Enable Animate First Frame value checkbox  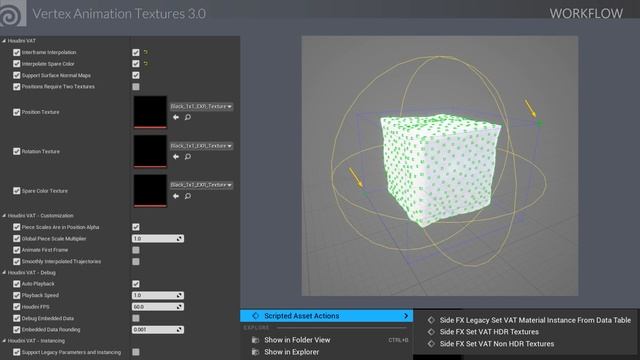click(136, 250)
